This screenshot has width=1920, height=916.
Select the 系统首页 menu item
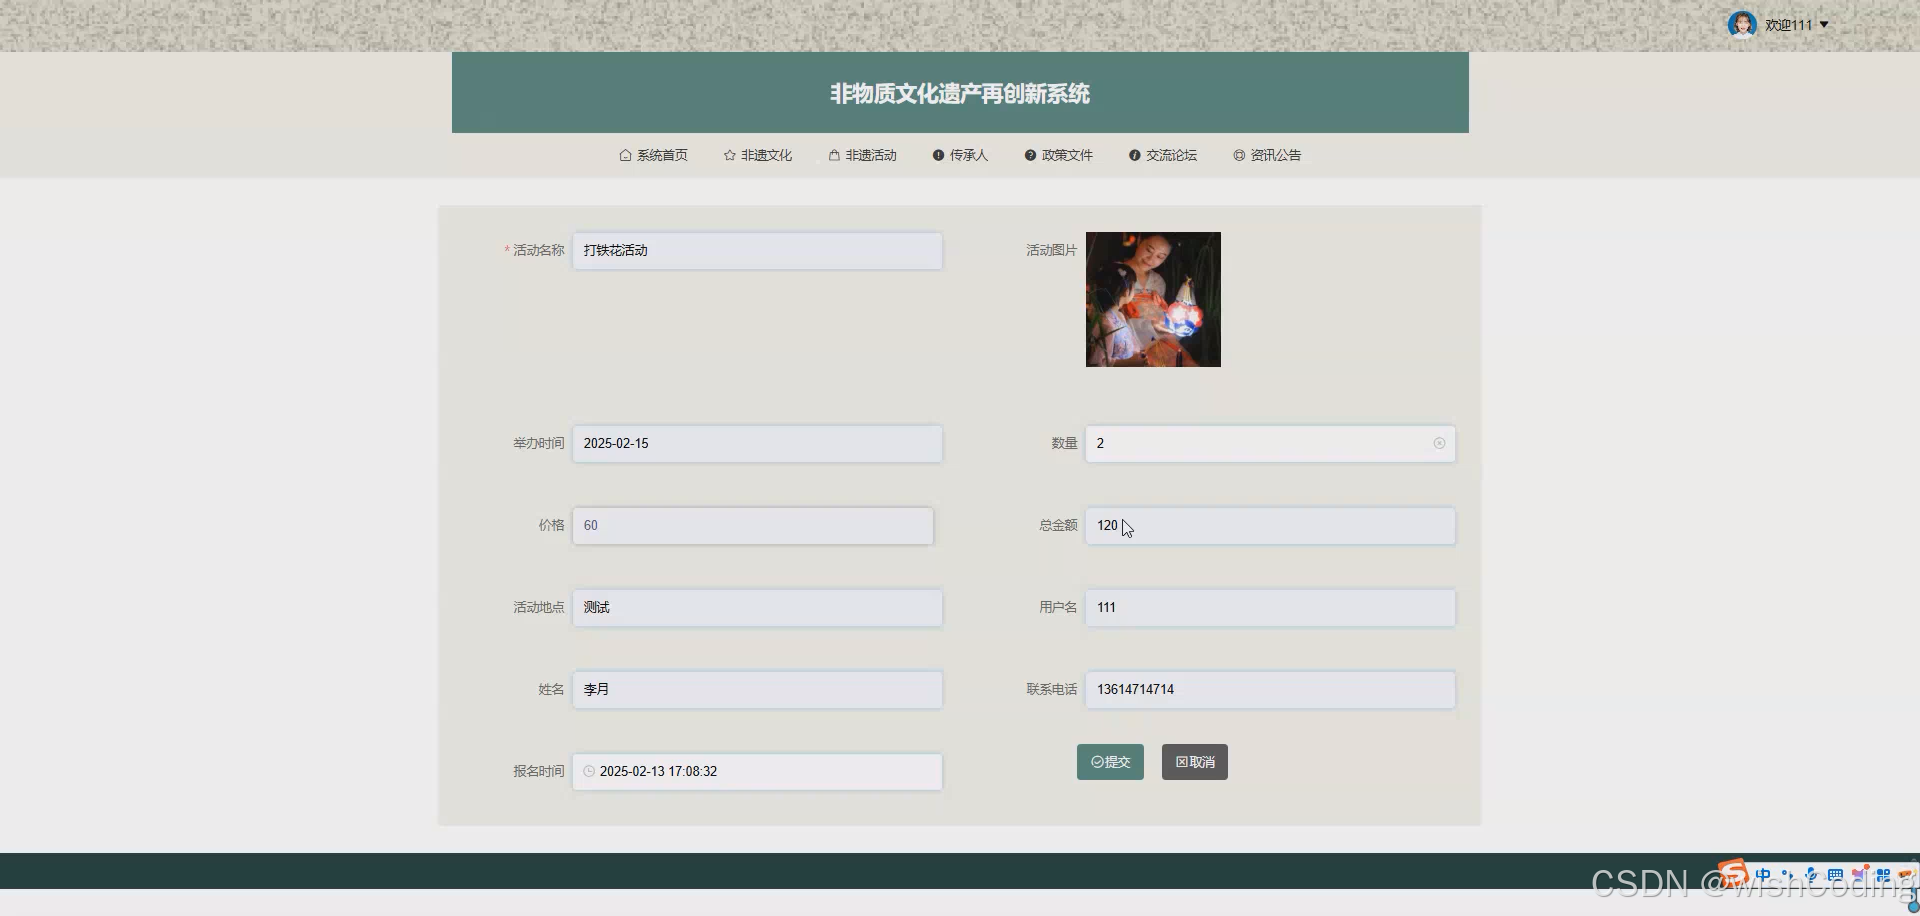(x=662, y=155)
